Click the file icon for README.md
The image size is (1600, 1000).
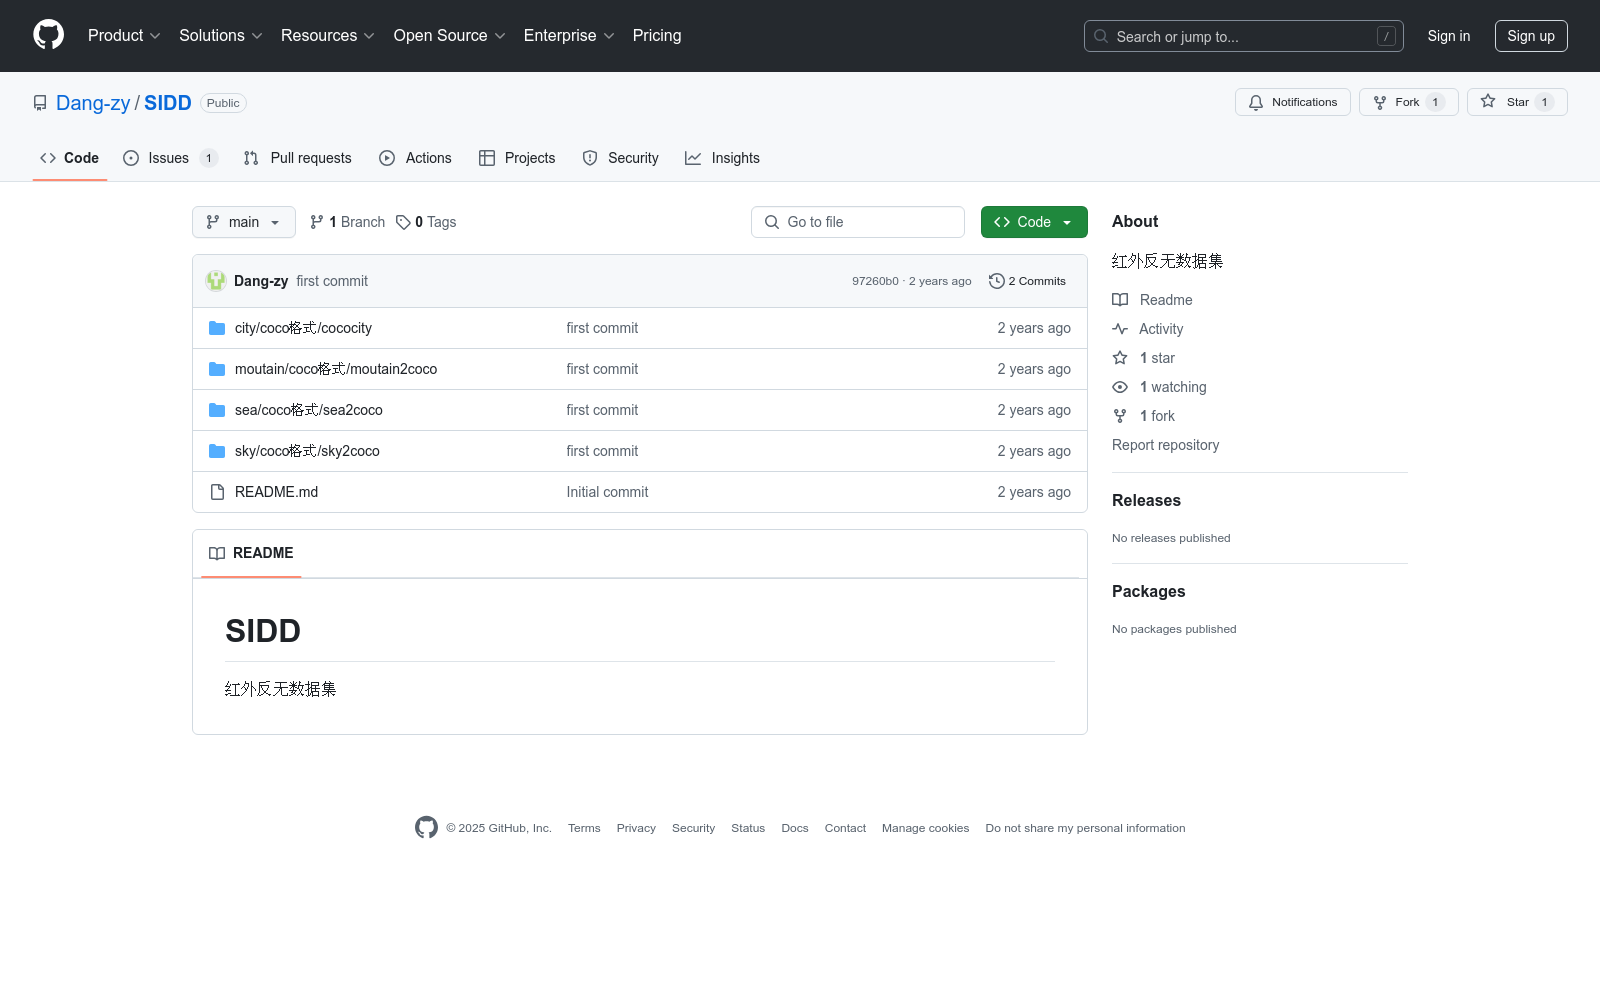point(217,492)
